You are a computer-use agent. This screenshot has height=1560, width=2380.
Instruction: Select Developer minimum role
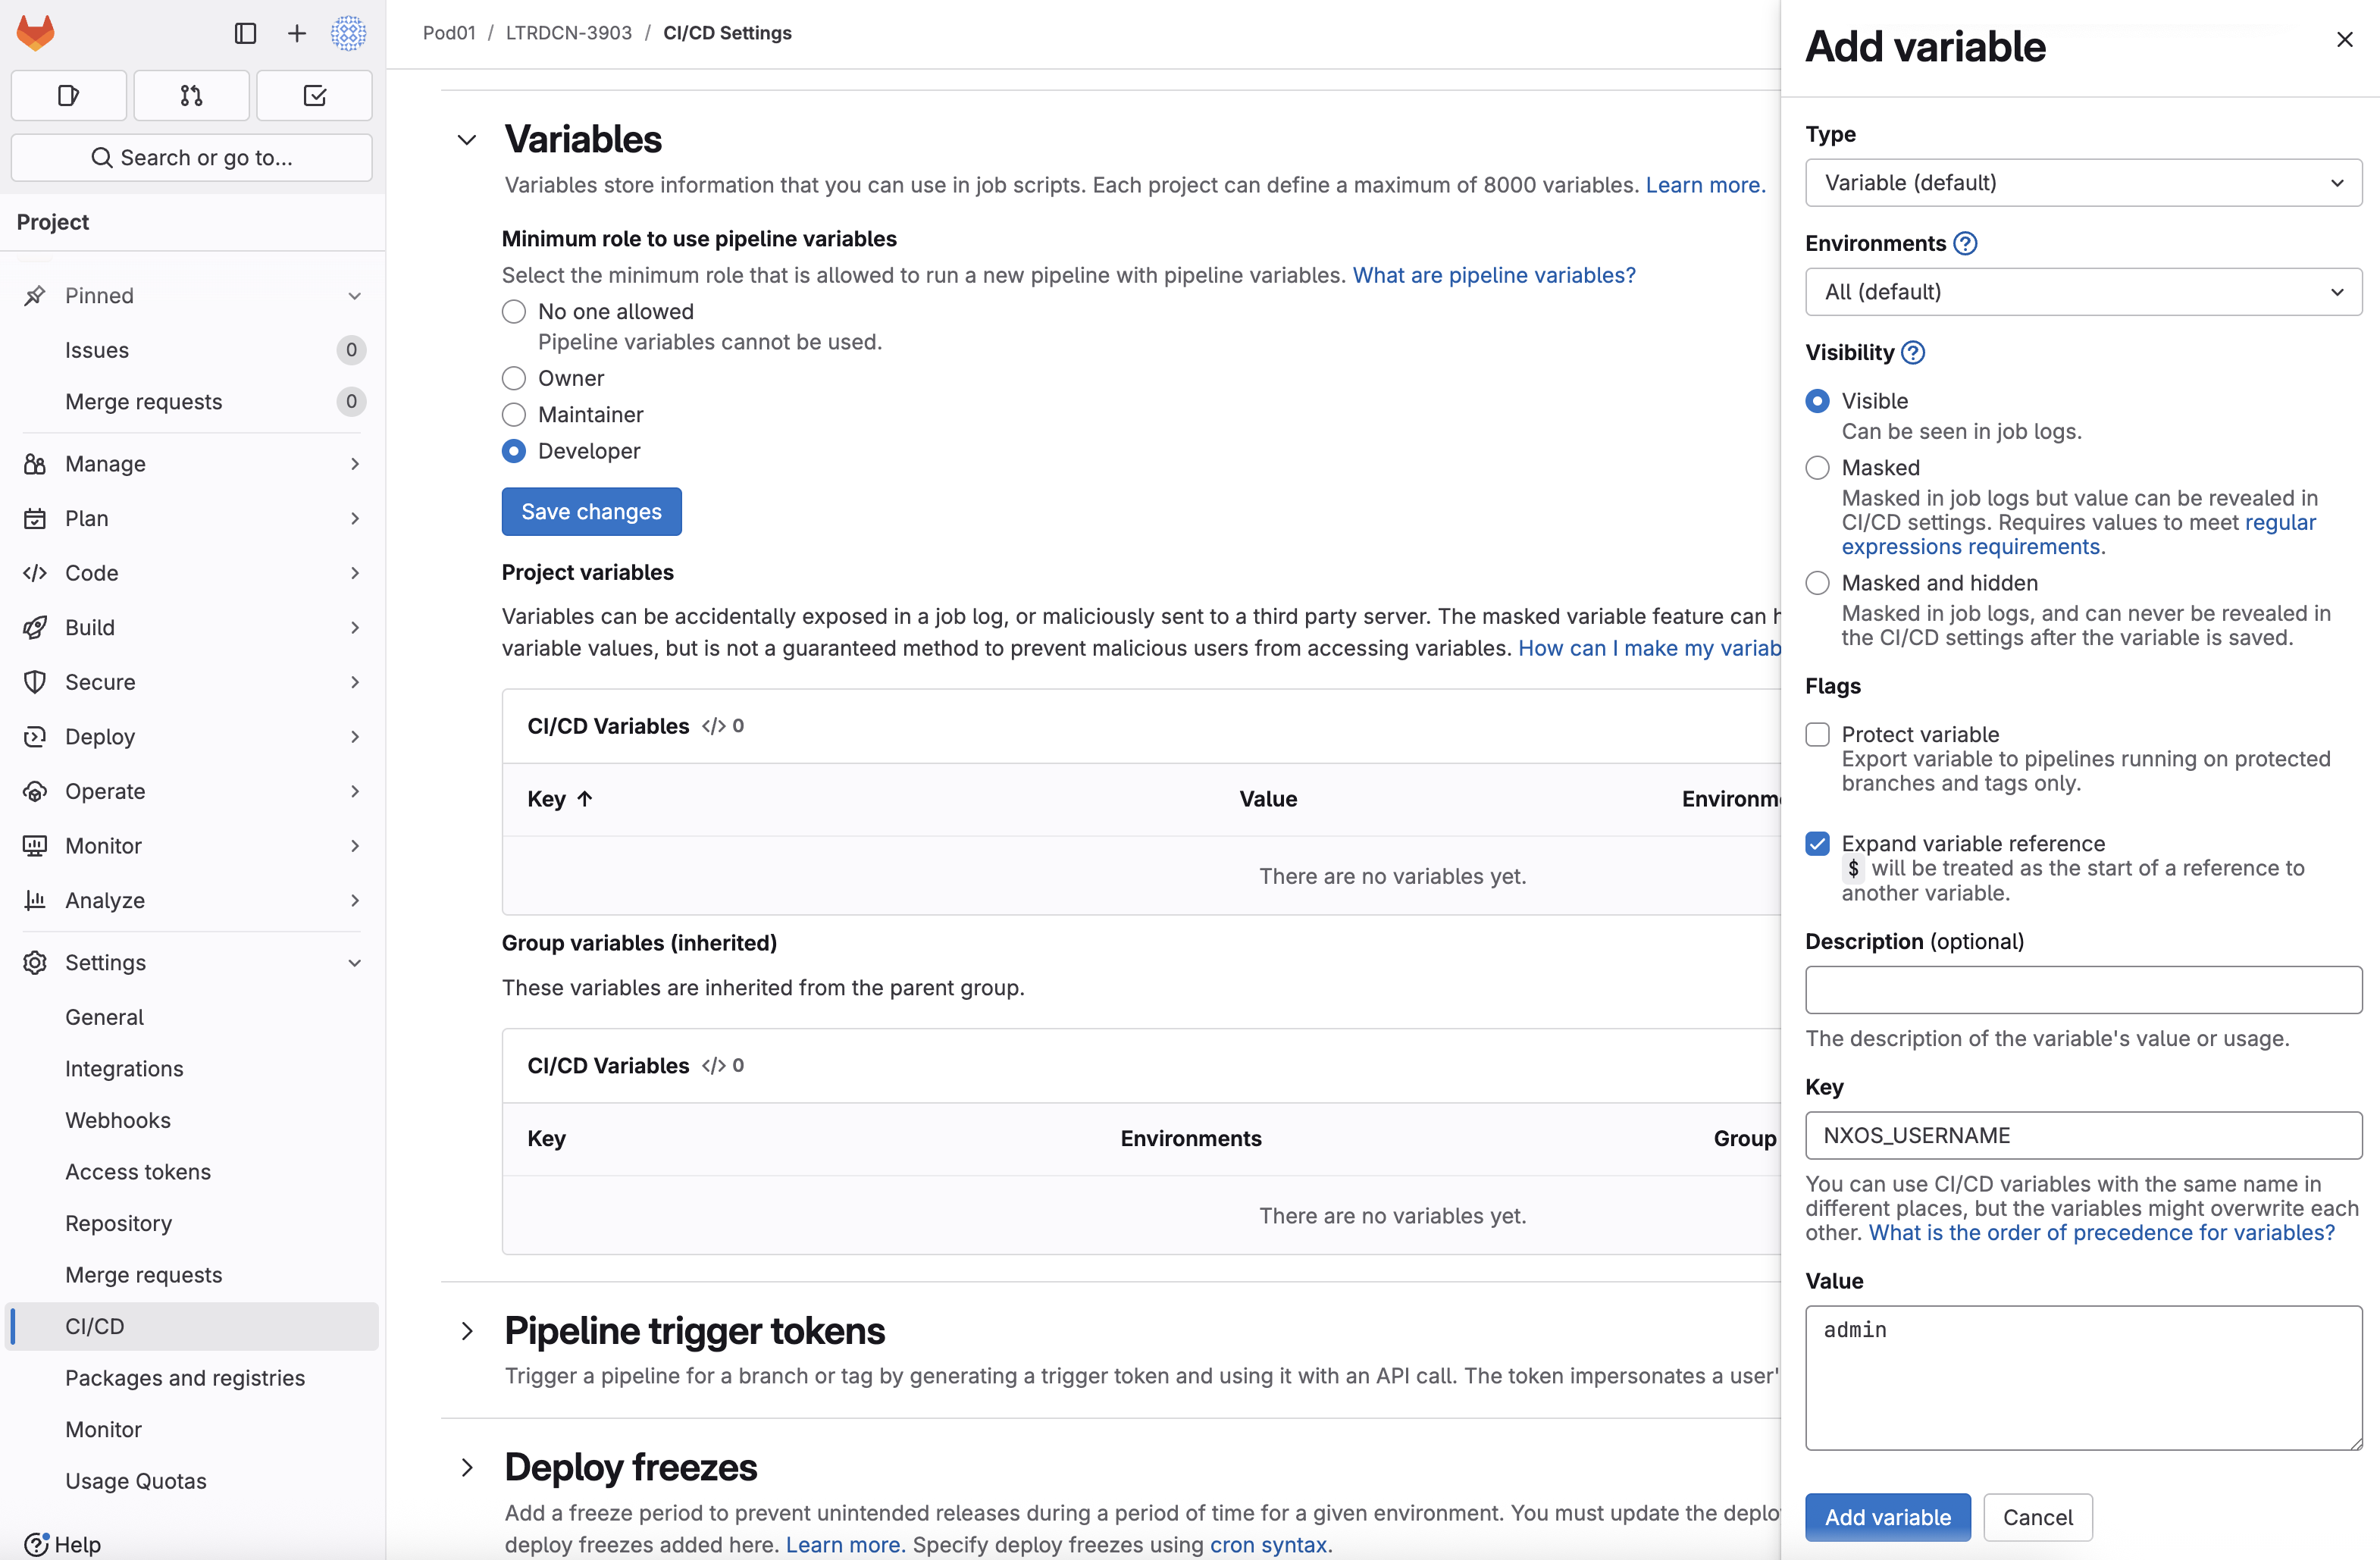point(514,451)
